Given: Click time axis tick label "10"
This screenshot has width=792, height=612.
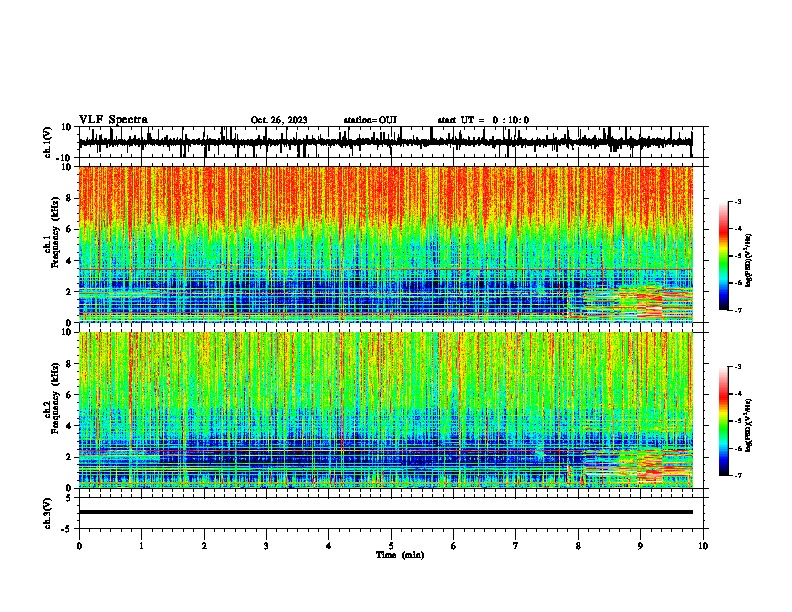Looking at the screenshot, I should click(x=703, y=546).
